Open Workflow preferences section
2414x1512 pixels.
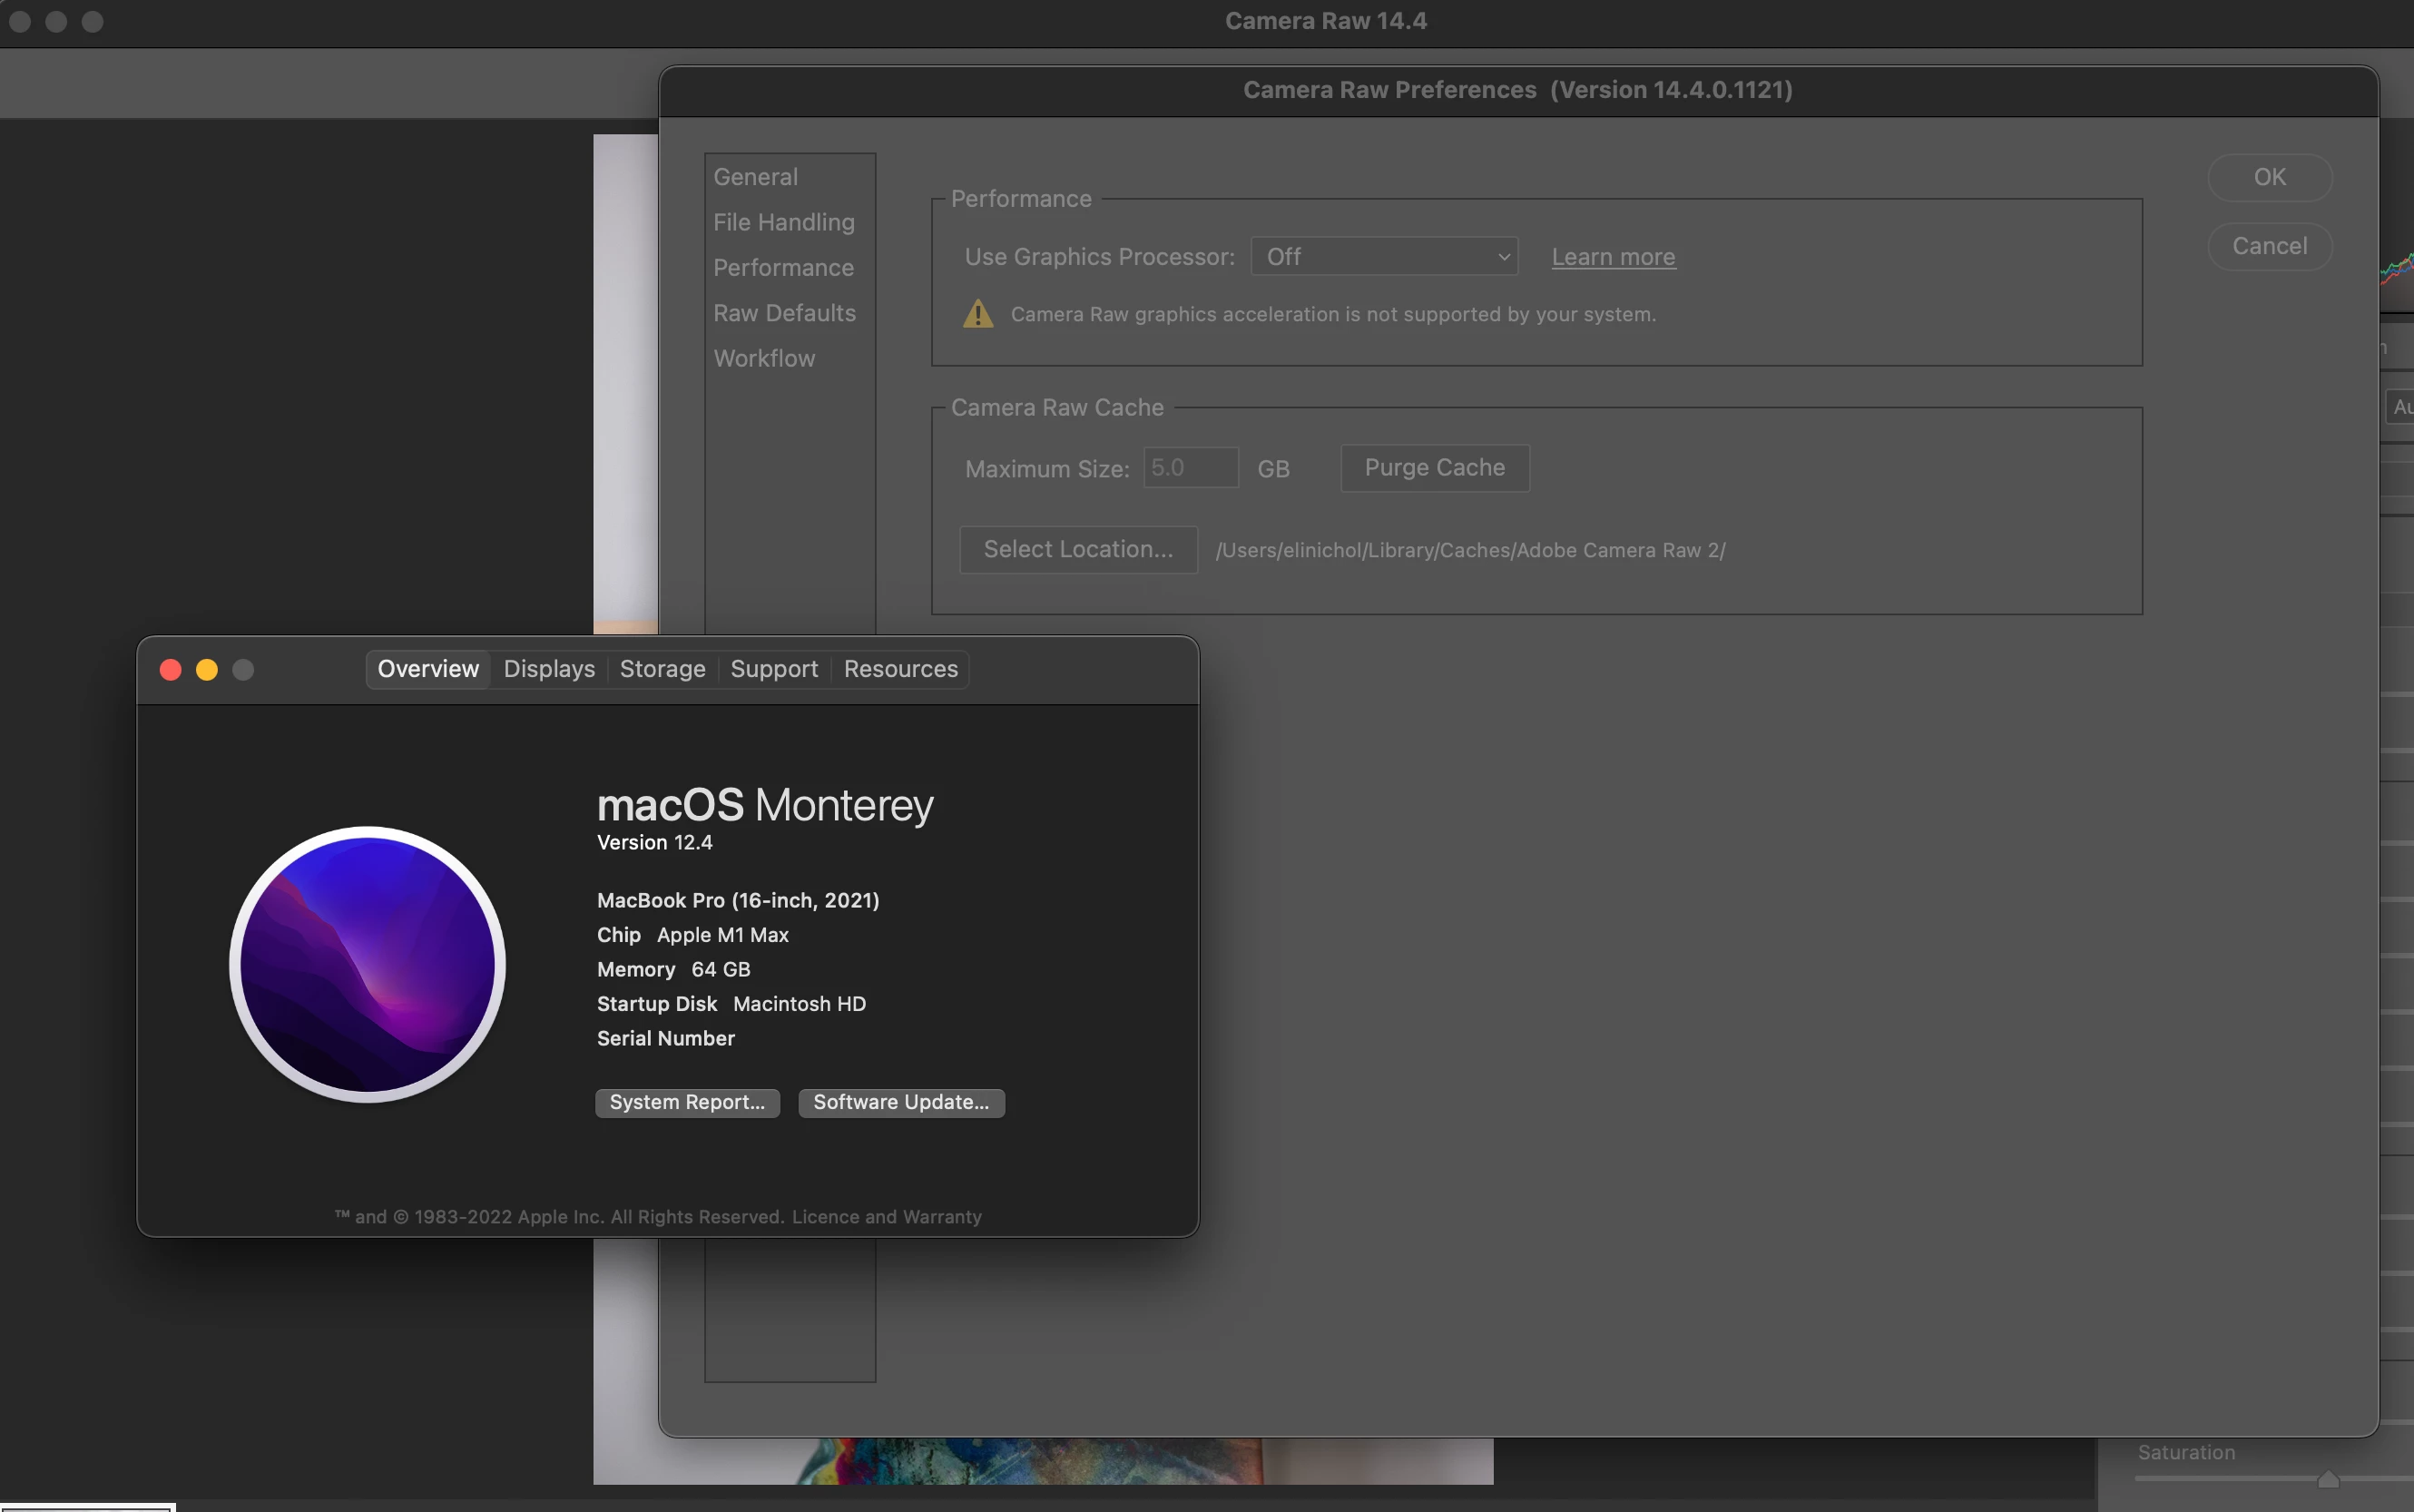(x=764, y=358)
